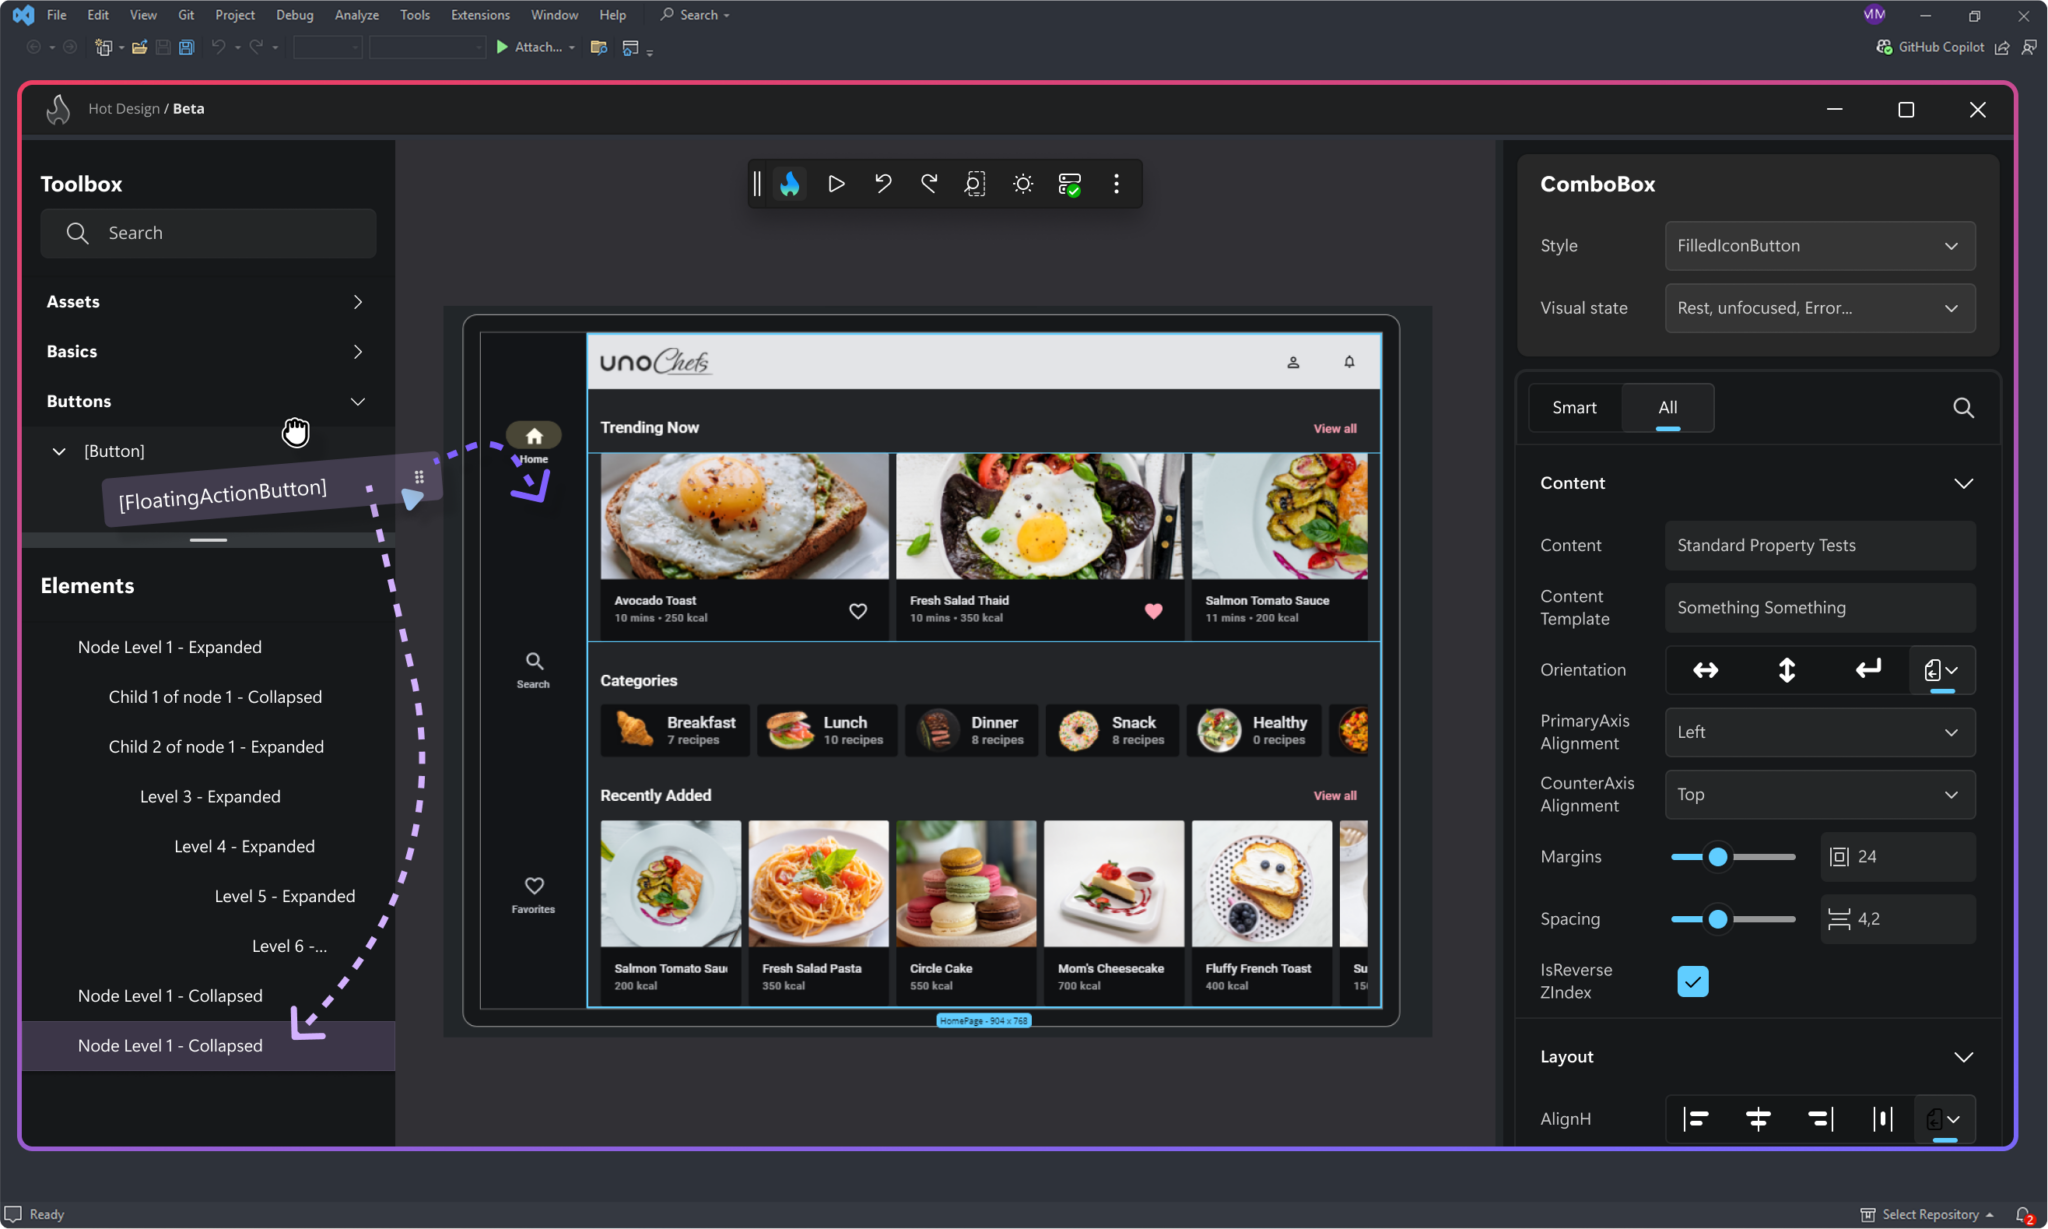Switch to the Smart tab
2048x1229 pixels.
tap(1574, 407)
